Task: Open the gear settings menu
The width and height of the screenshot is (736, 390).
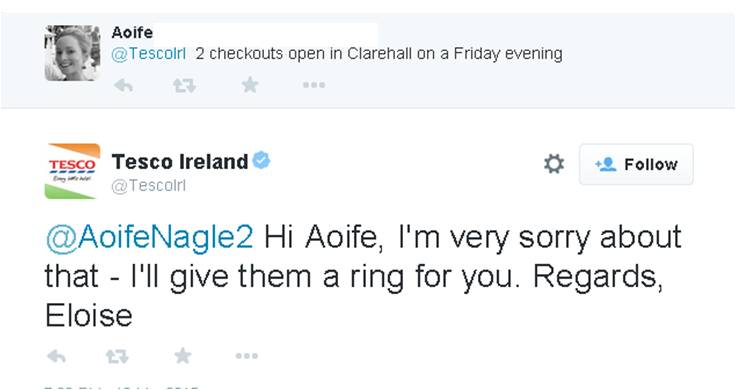Action: pos(554,164)
